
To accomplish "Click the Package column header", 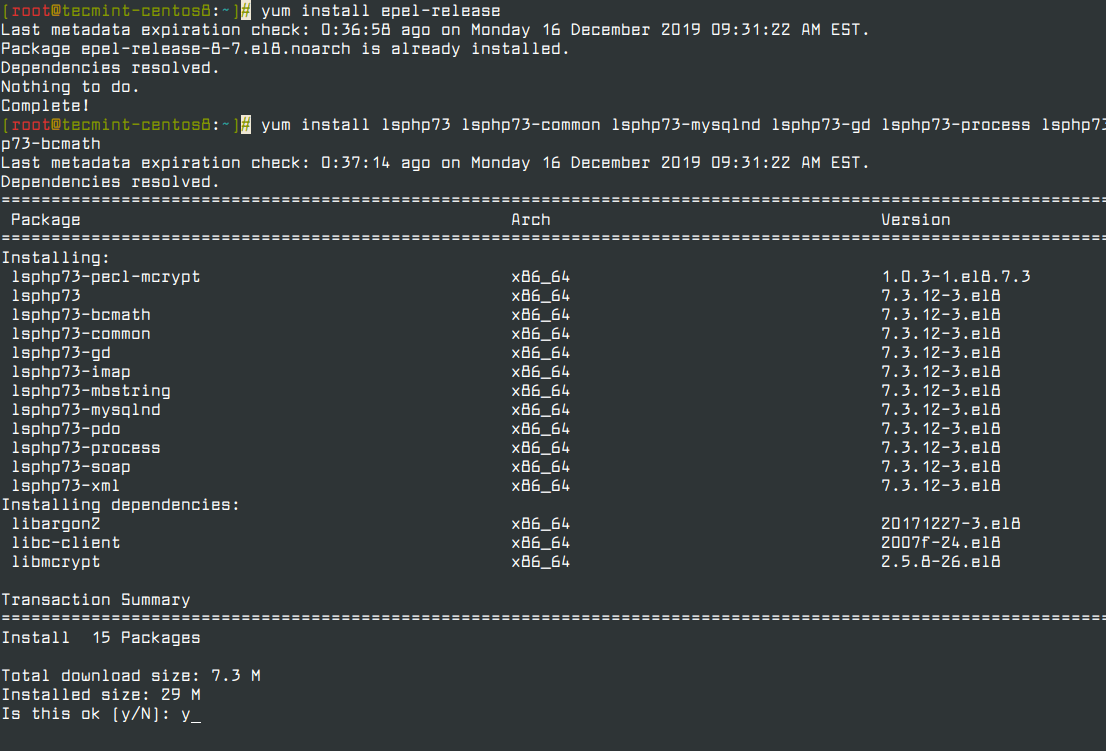I will coord(46,220).
